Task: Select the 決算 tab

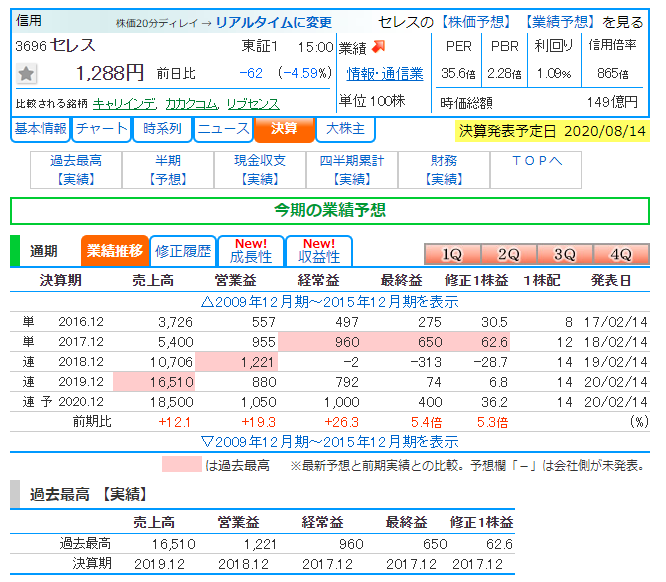Action: coord(284,129)
